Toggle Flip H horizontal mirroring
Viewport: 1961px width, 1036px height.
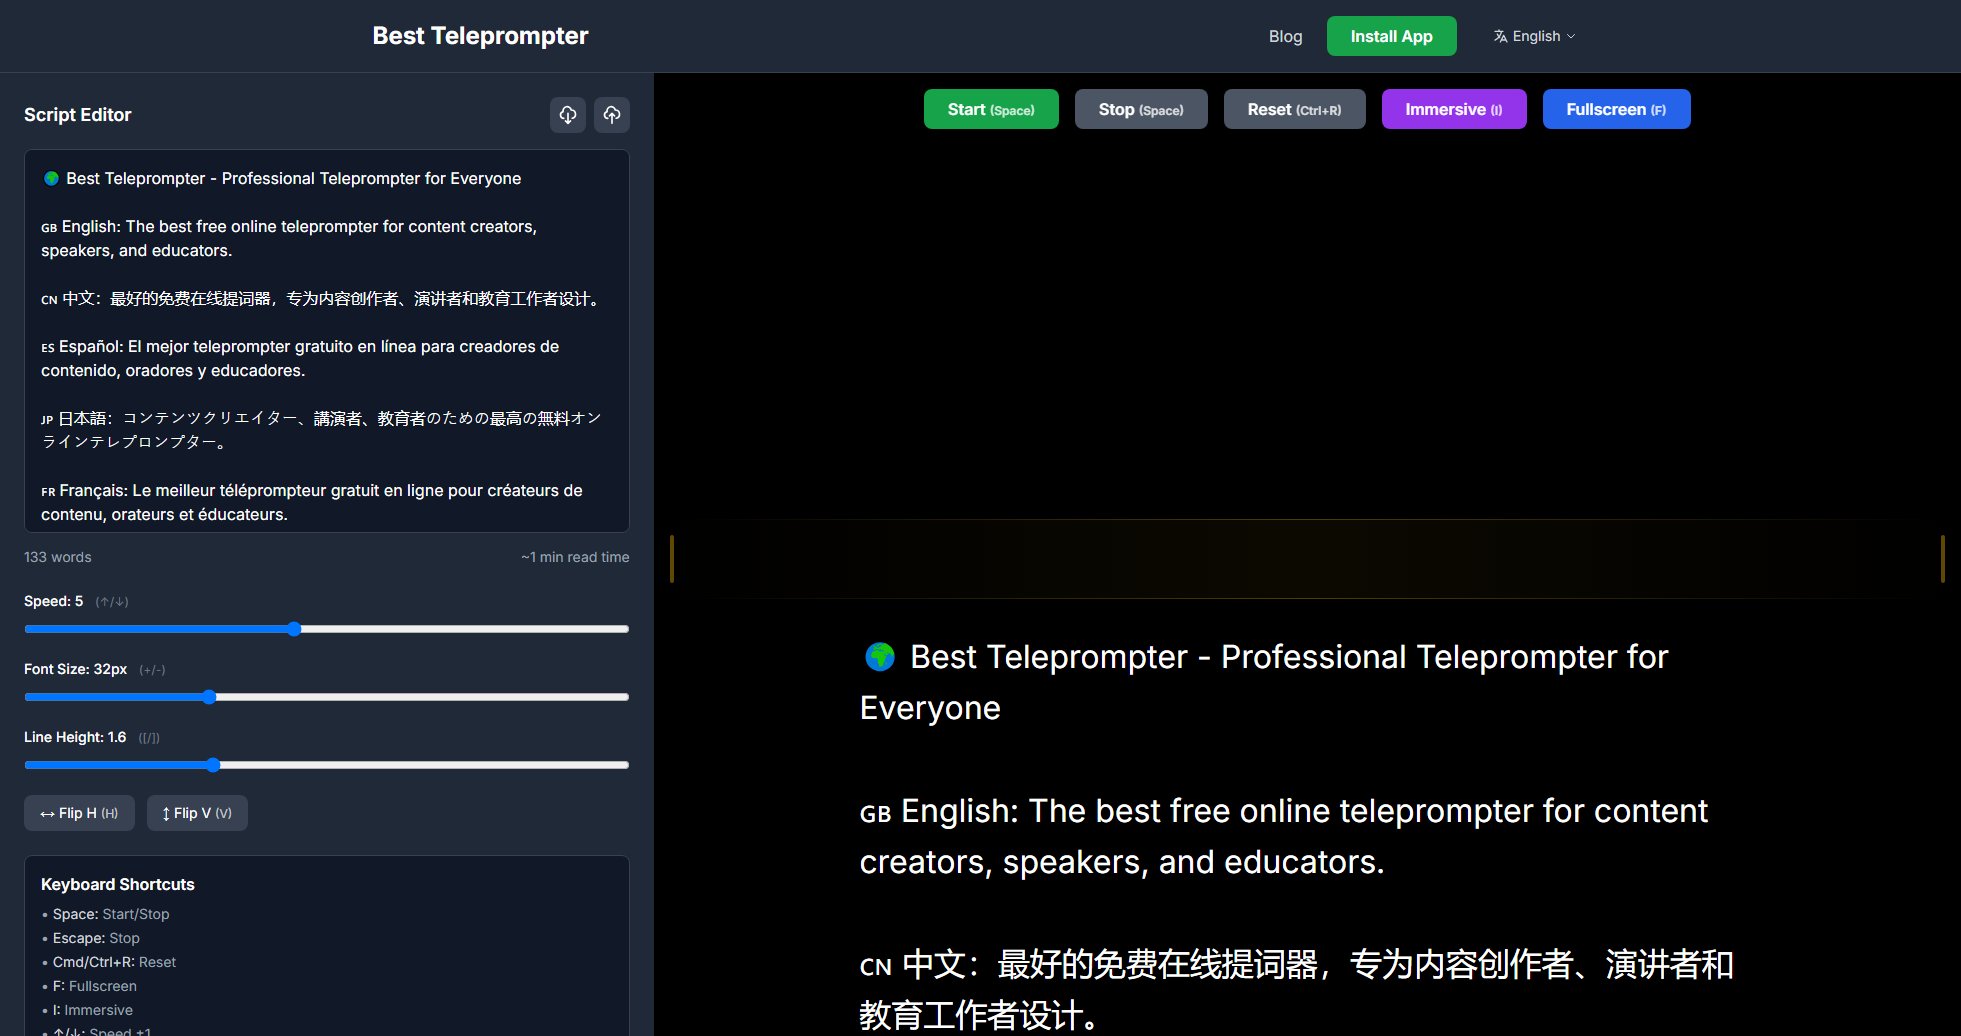pyautogui.click(x=79, y=813)
